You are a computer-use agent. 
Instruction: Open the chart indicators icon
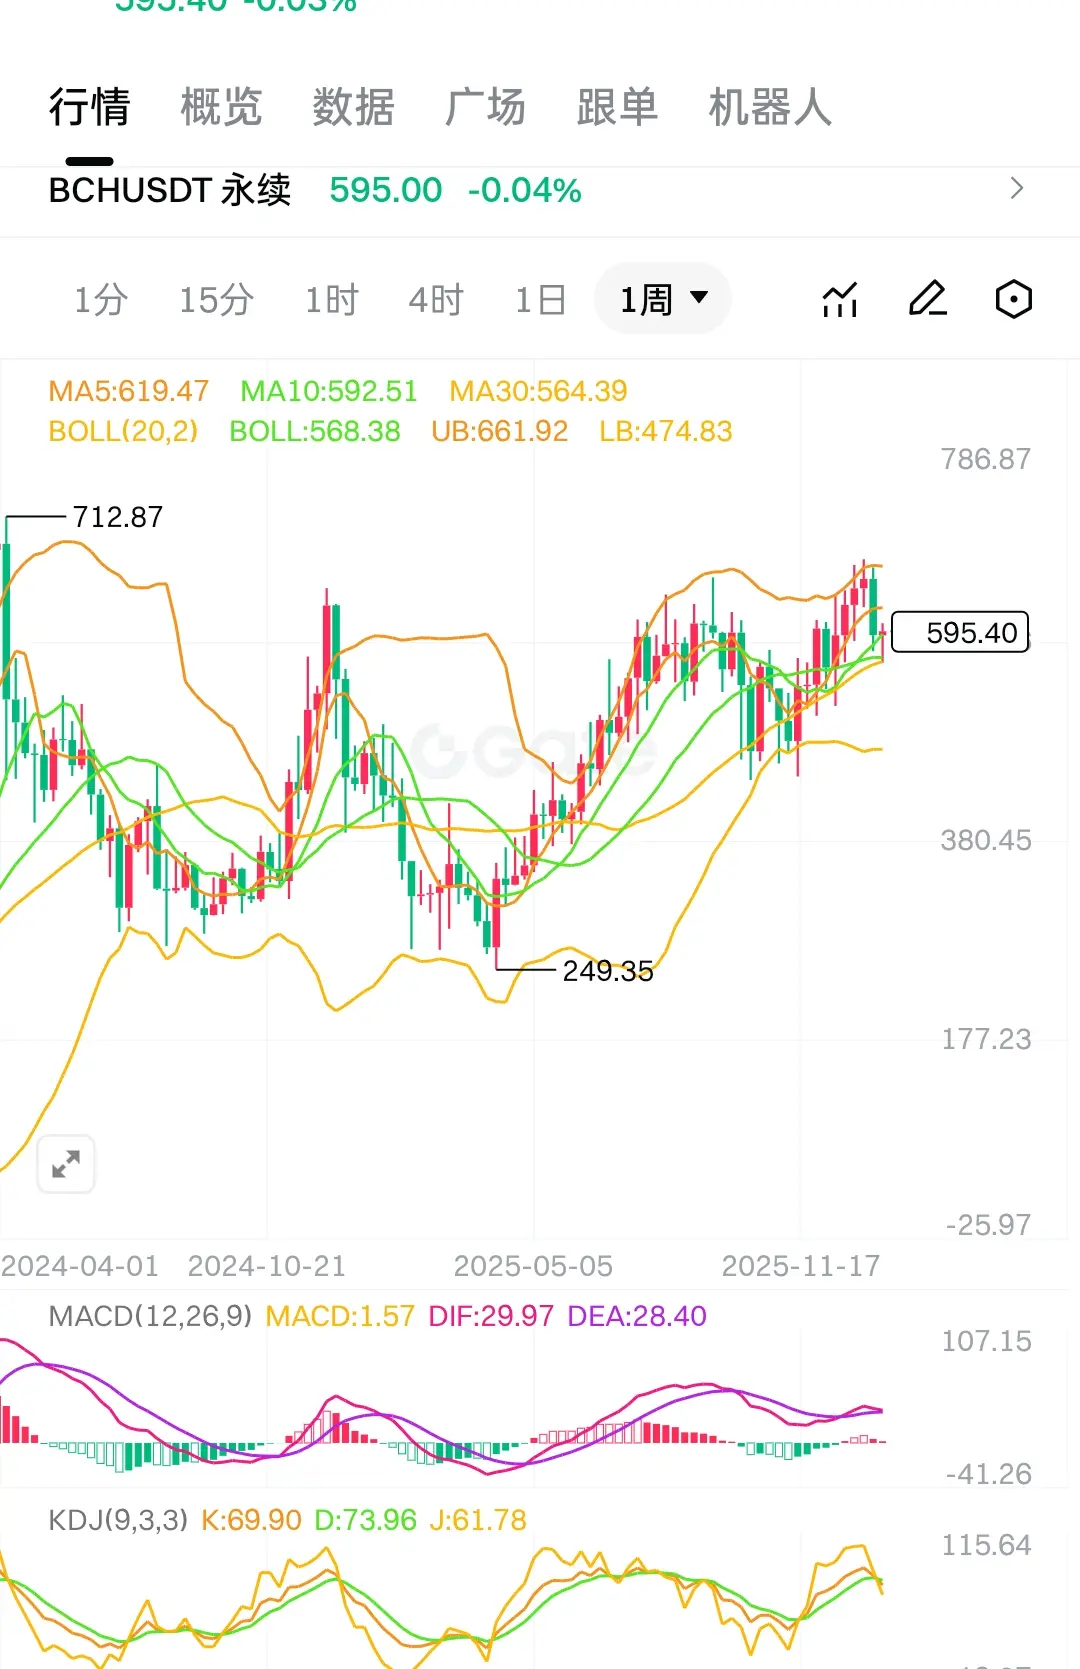coord(840,299)
